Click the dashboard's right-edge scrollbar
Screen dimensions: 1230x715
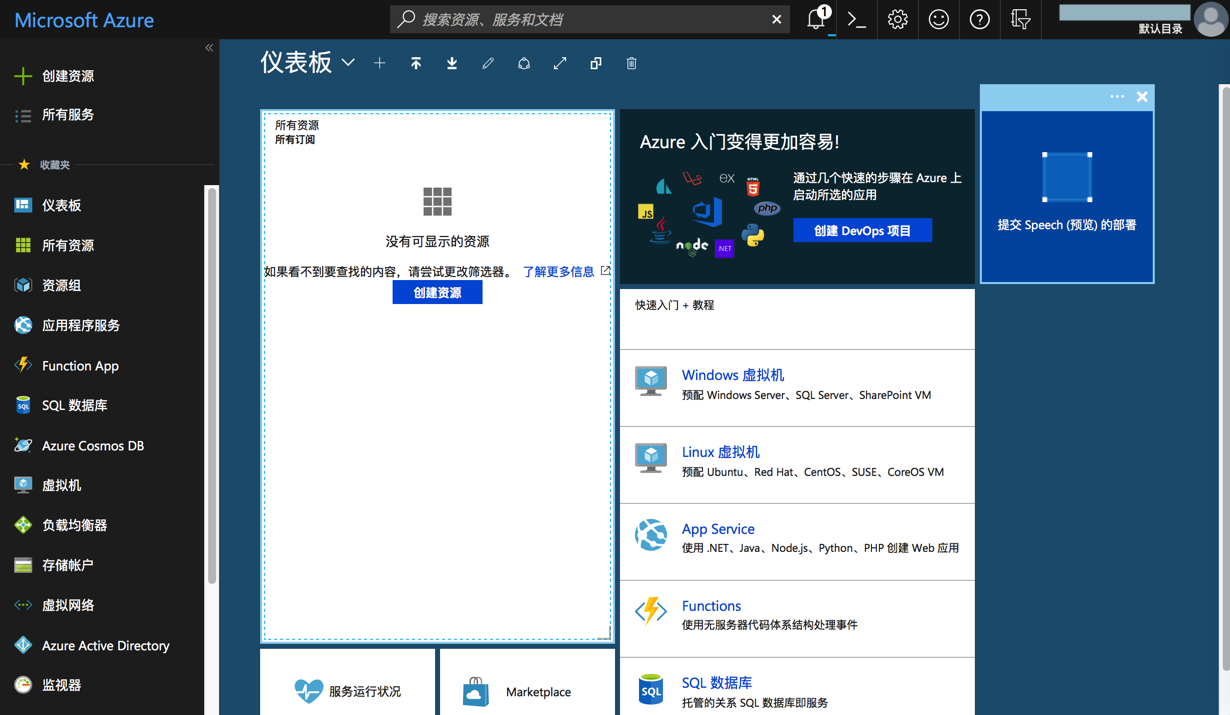coord(1225,380)
